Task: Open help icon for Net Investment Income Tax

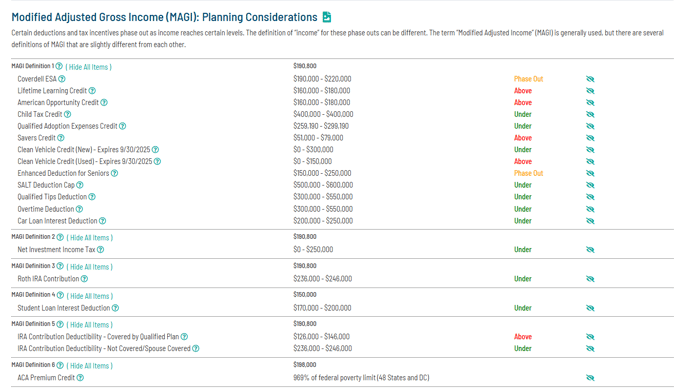Action: tap(100, 250)
